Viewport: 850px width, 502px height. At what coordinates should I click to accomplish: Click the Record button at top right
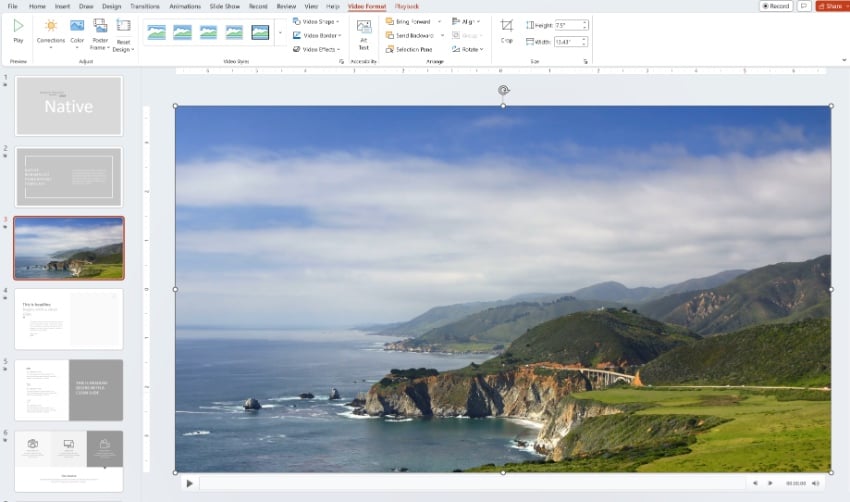(x=776, y=6)
